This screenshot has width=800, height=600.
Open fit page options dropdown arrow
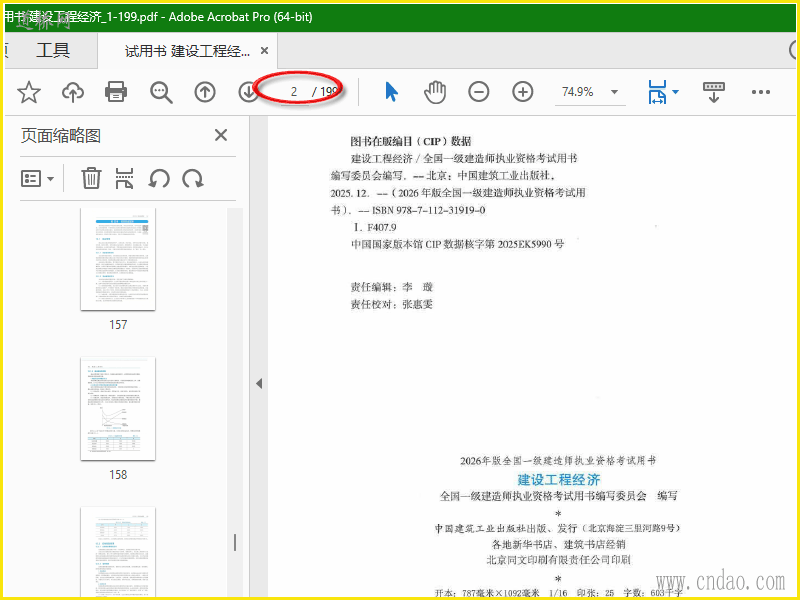(676, 92)
